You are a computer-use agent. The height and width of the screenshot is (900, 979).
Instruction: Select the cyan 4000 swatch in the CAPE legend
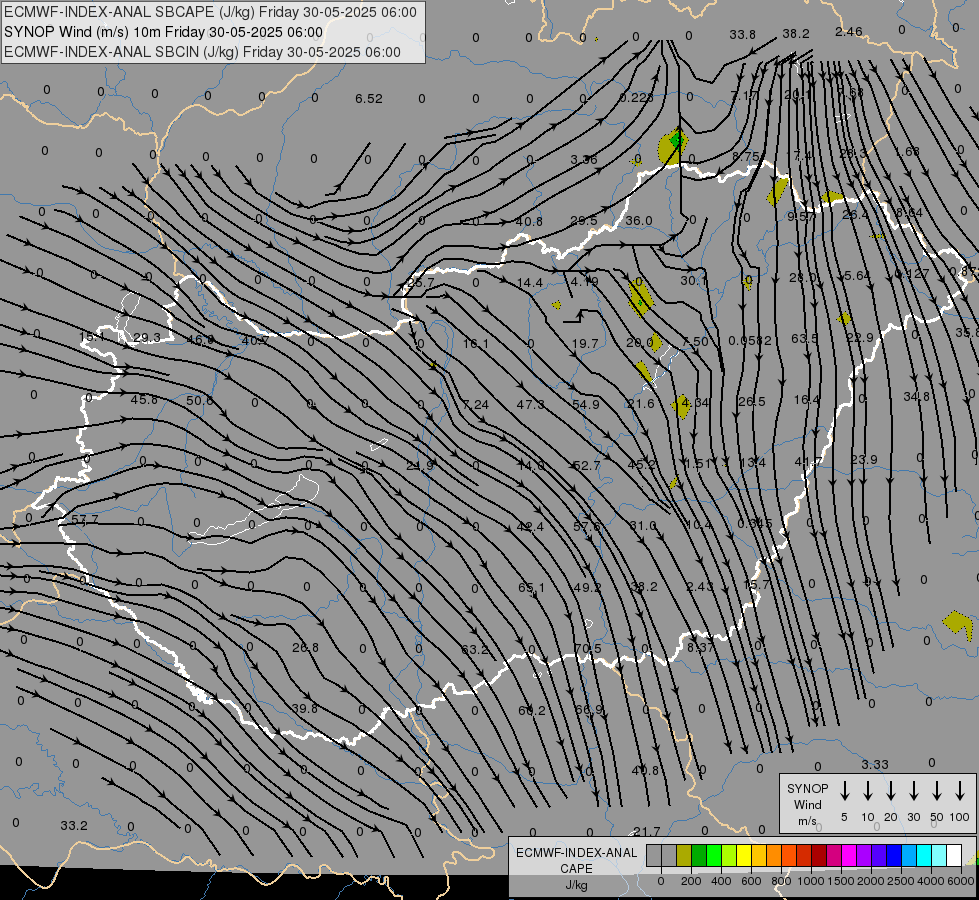point(923,855)
